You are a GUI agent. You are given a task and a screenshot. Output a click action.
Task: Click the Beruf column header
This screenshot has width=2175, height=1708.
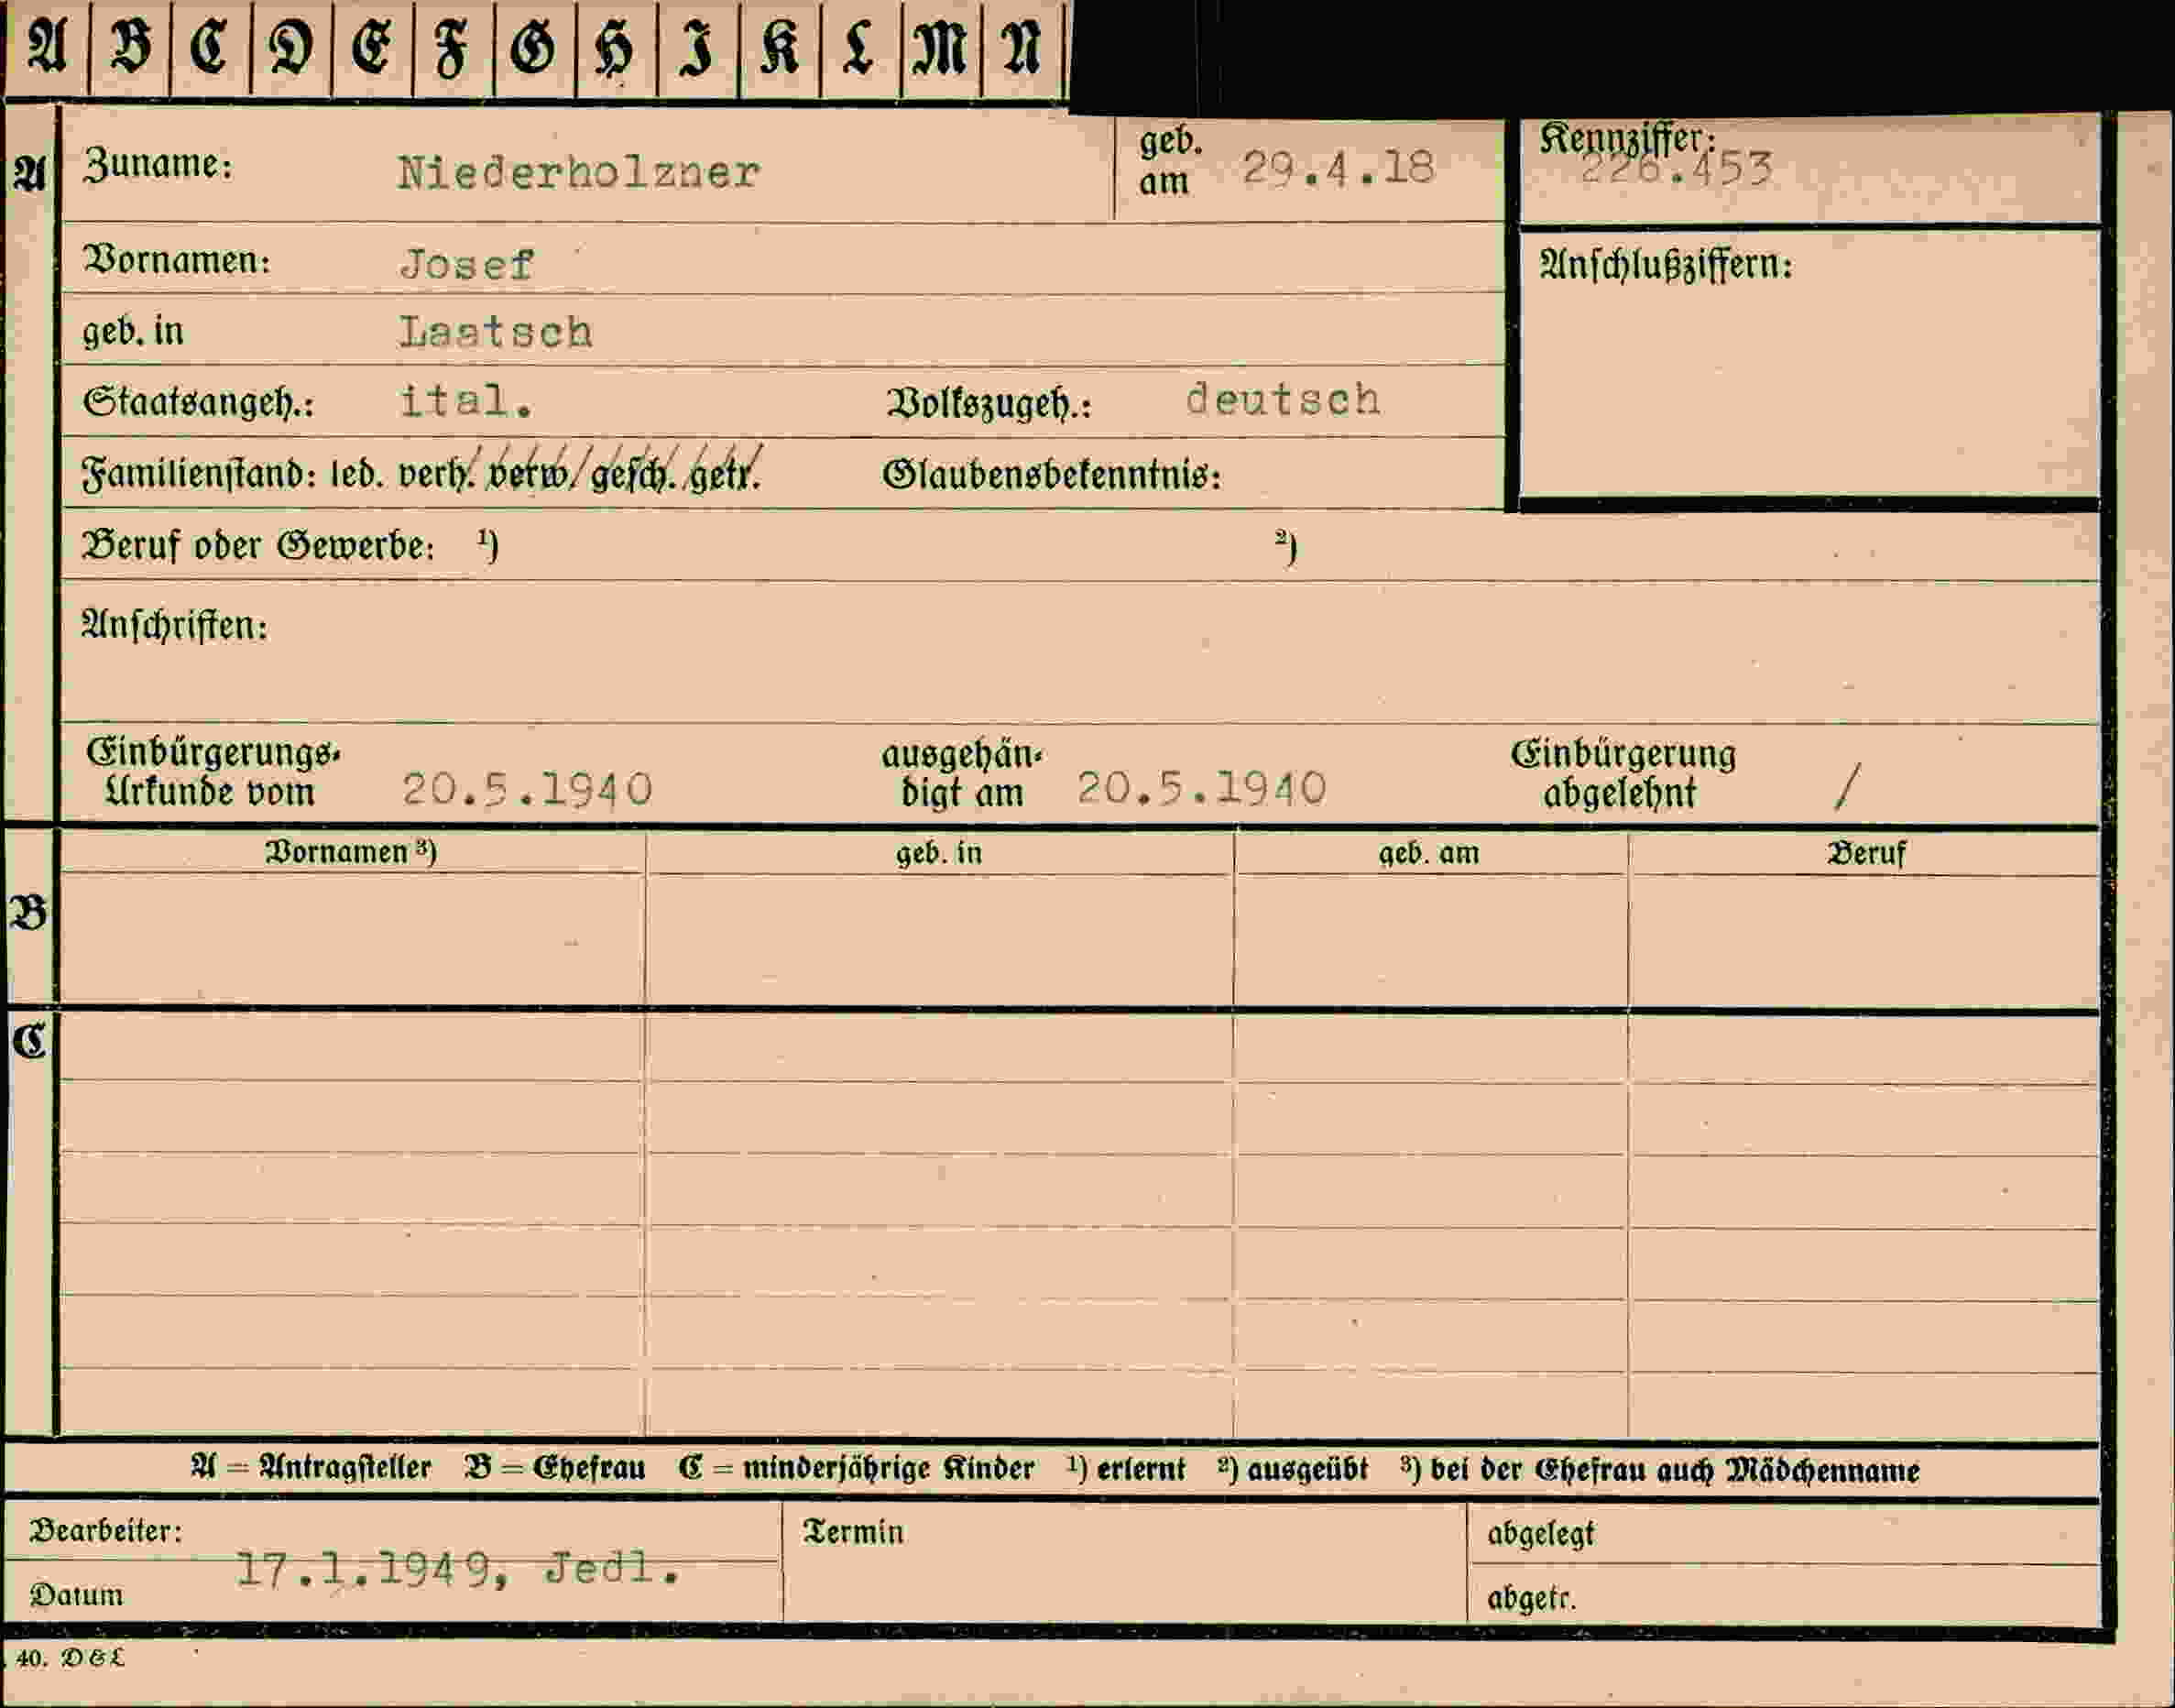pos(1865,853)
